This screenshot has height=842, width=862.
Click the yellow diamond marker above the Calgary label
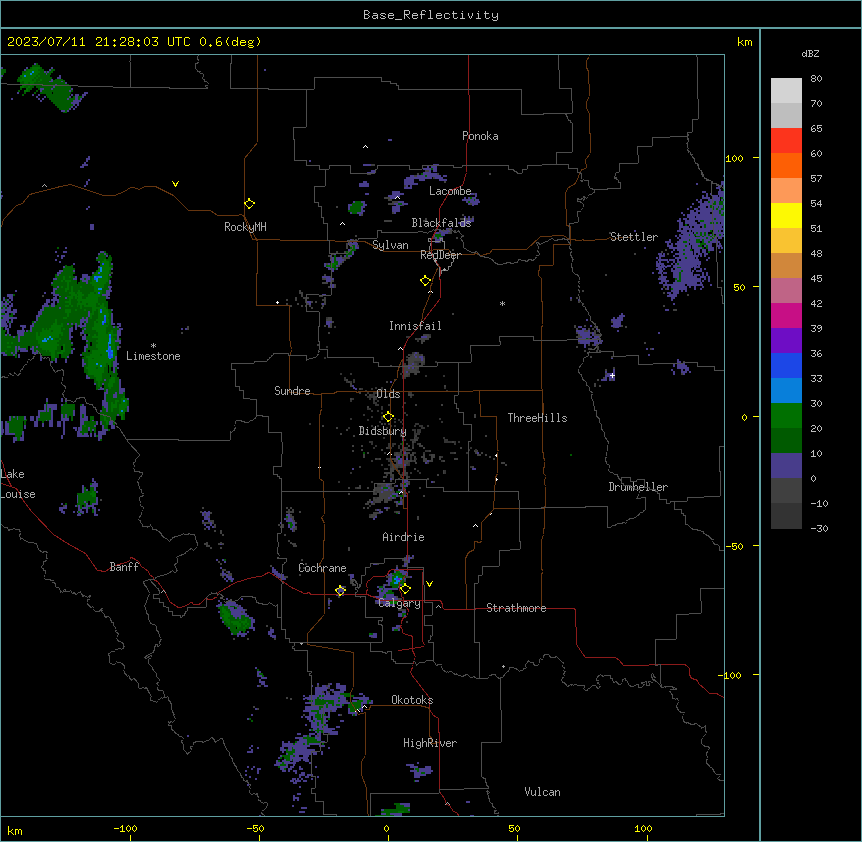[405, 589]
